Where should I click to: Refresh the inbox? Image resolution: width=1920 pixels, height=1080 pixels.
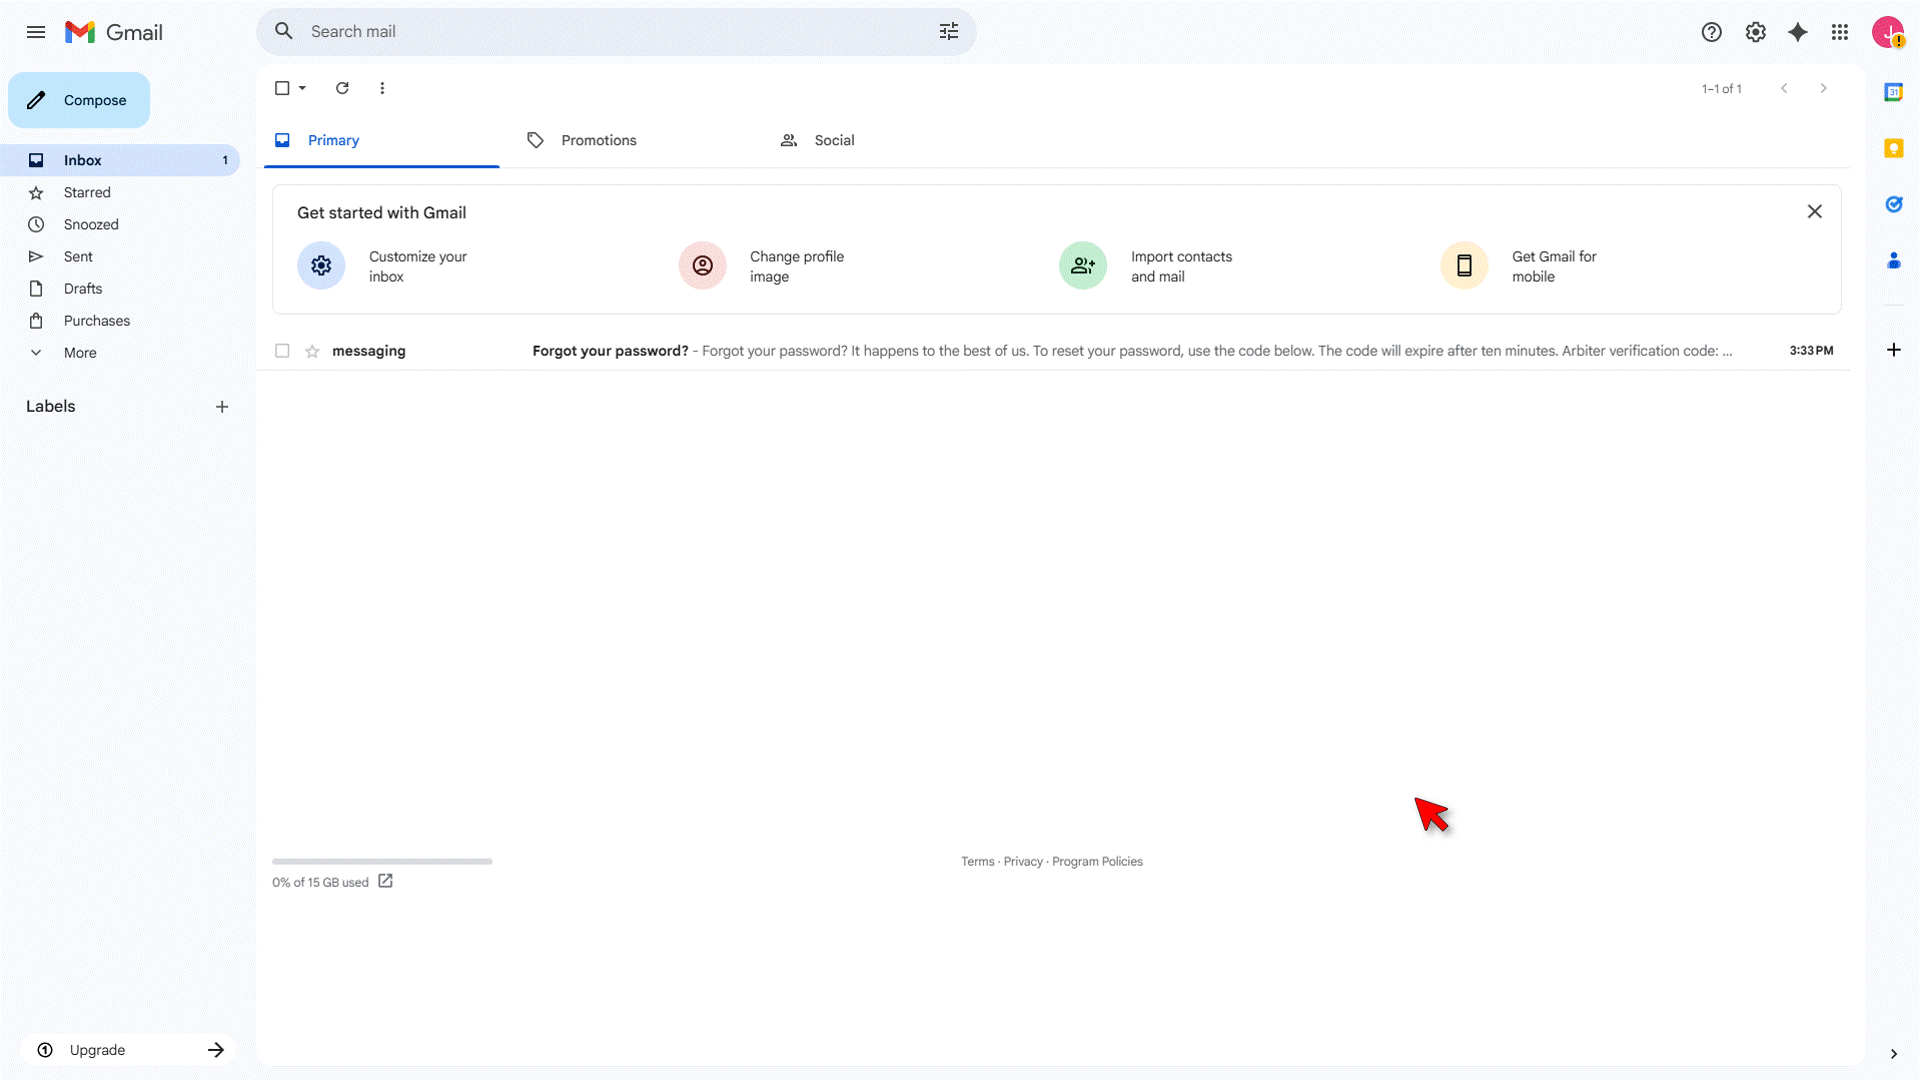pyautogui.click(x=342, y=88)
